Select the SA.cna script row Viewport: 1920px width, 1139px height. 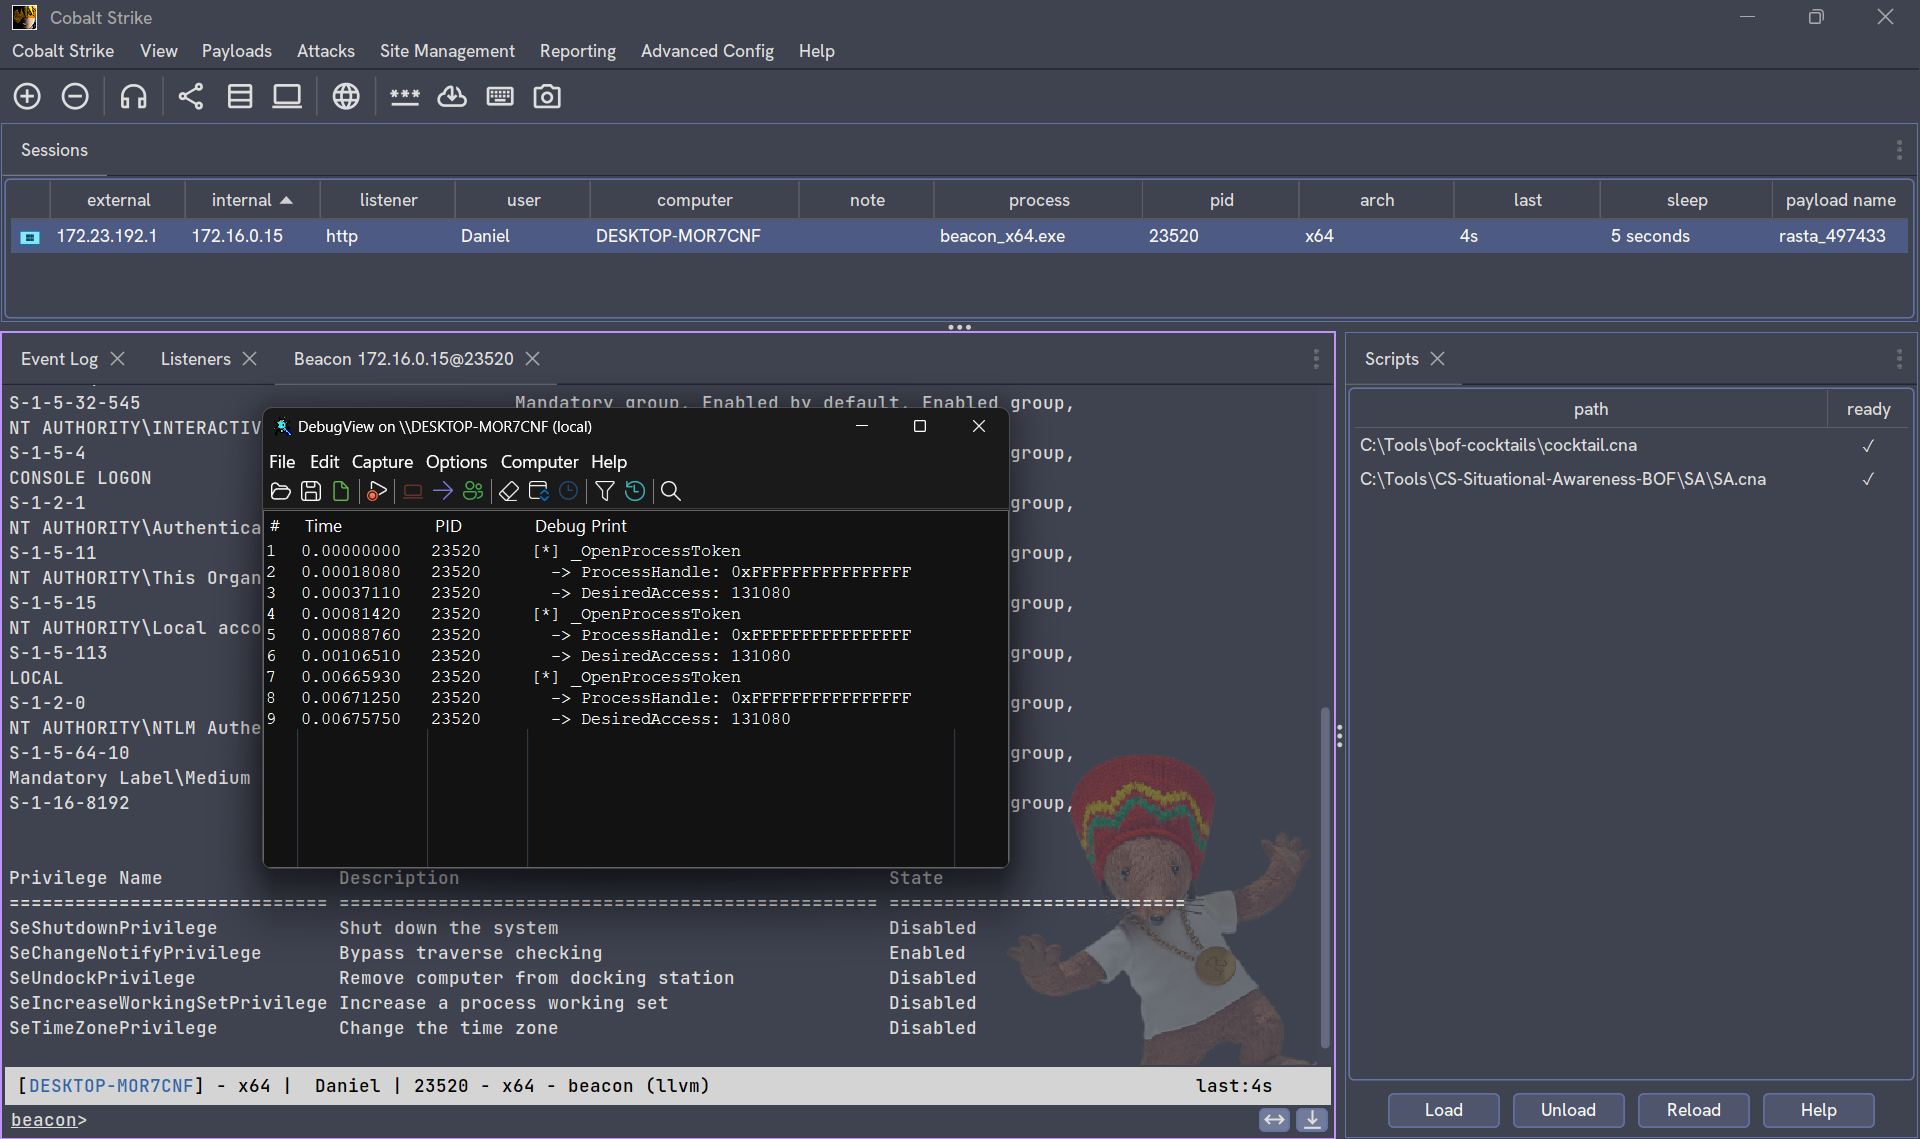coord(1630,479)
